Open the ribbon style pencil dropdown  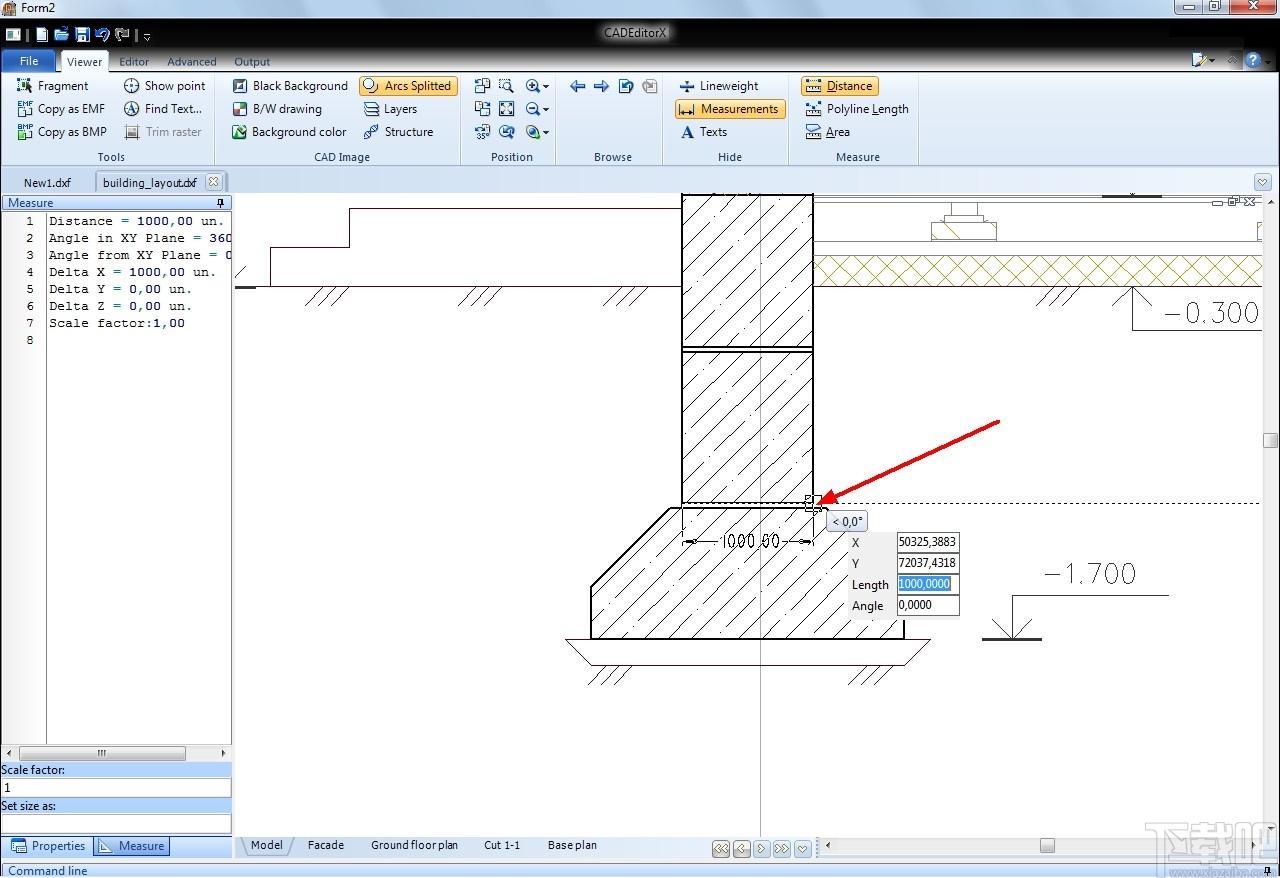[1203, 61]
